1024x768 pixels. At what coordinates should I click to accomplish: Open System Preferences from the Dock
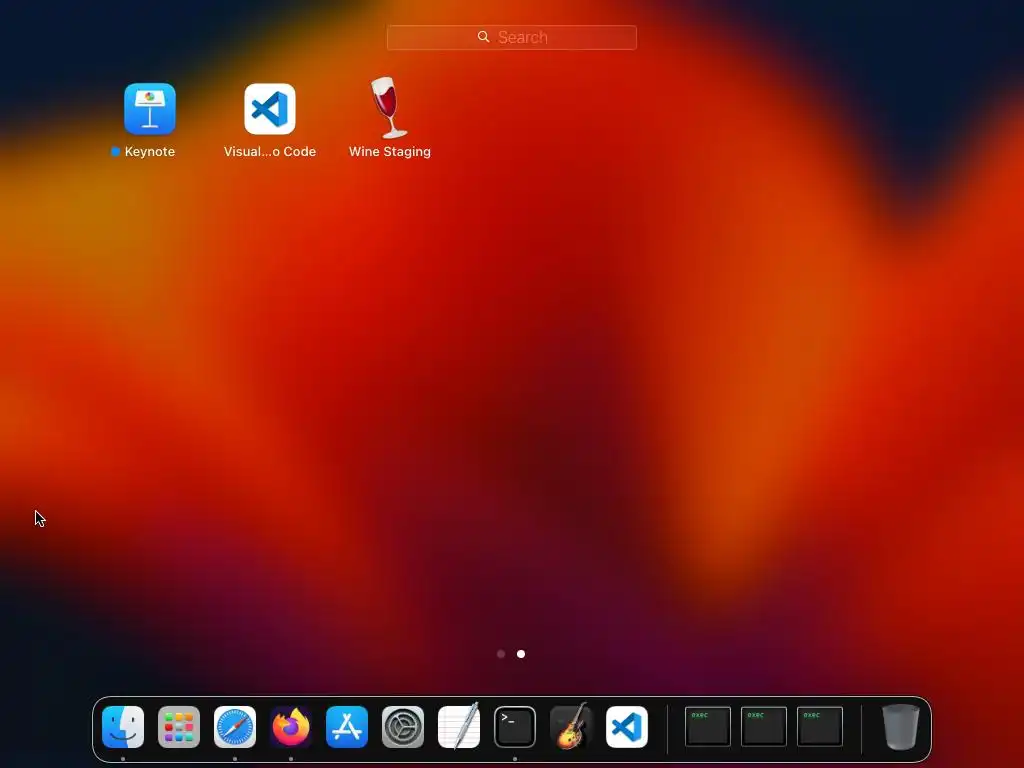[403, 727]
